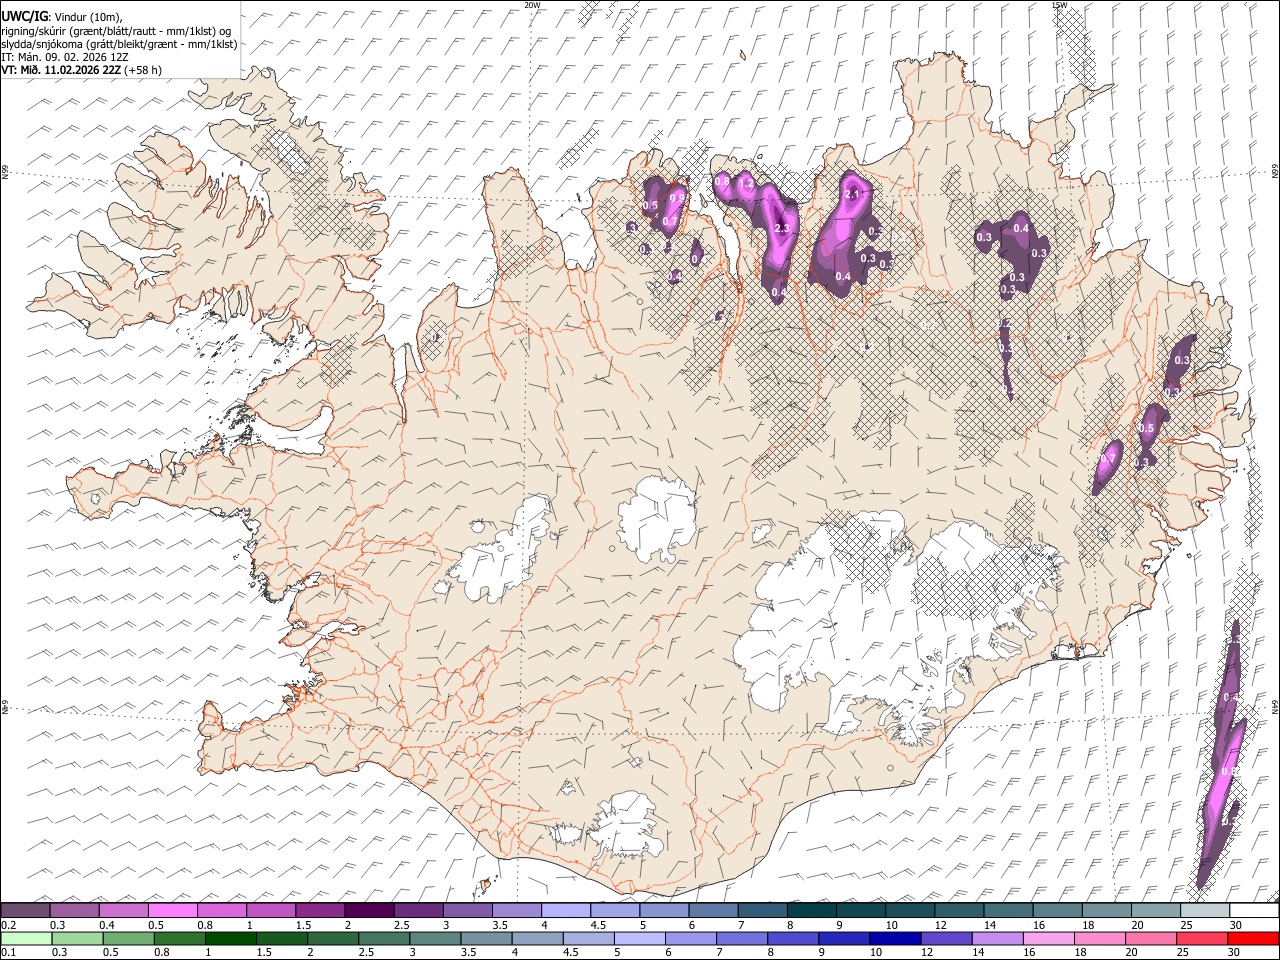This screenshot has width=1280, height=960.
Task: Click the 2.1 precipitation value on the map
Action: 853,194
